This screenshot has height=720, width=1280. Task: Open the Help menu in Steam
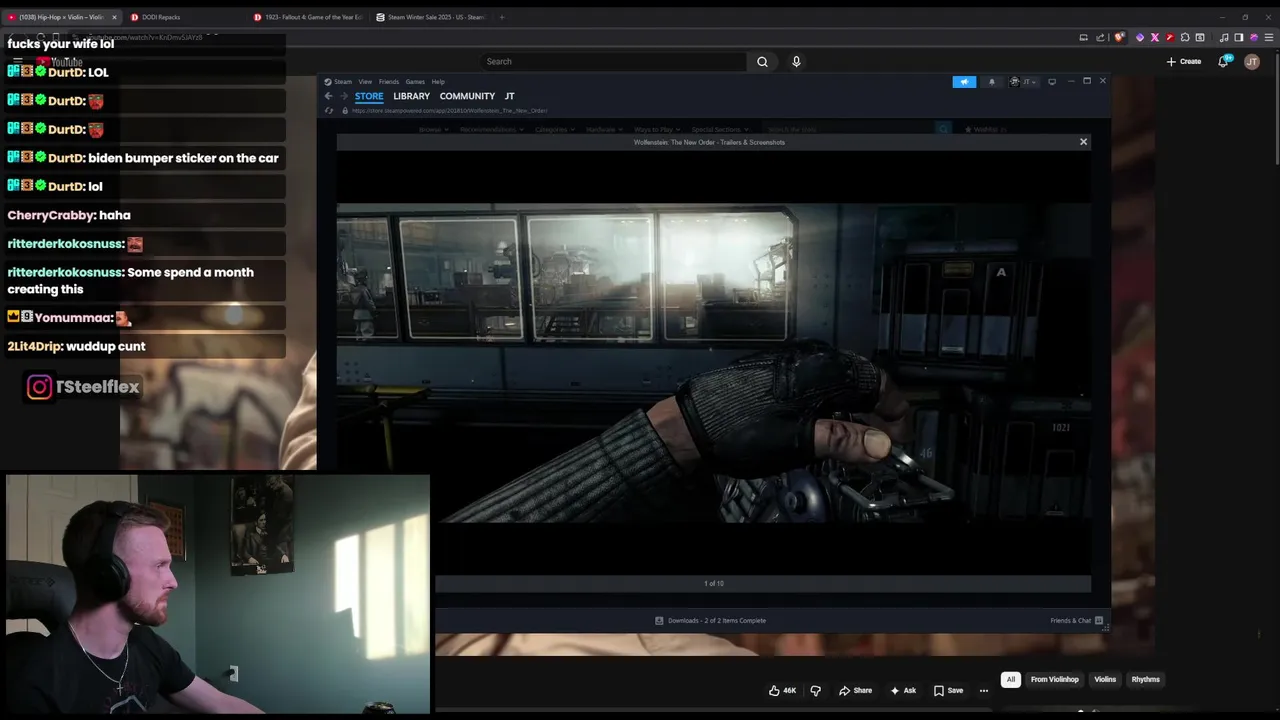click(x=438, y=82)
